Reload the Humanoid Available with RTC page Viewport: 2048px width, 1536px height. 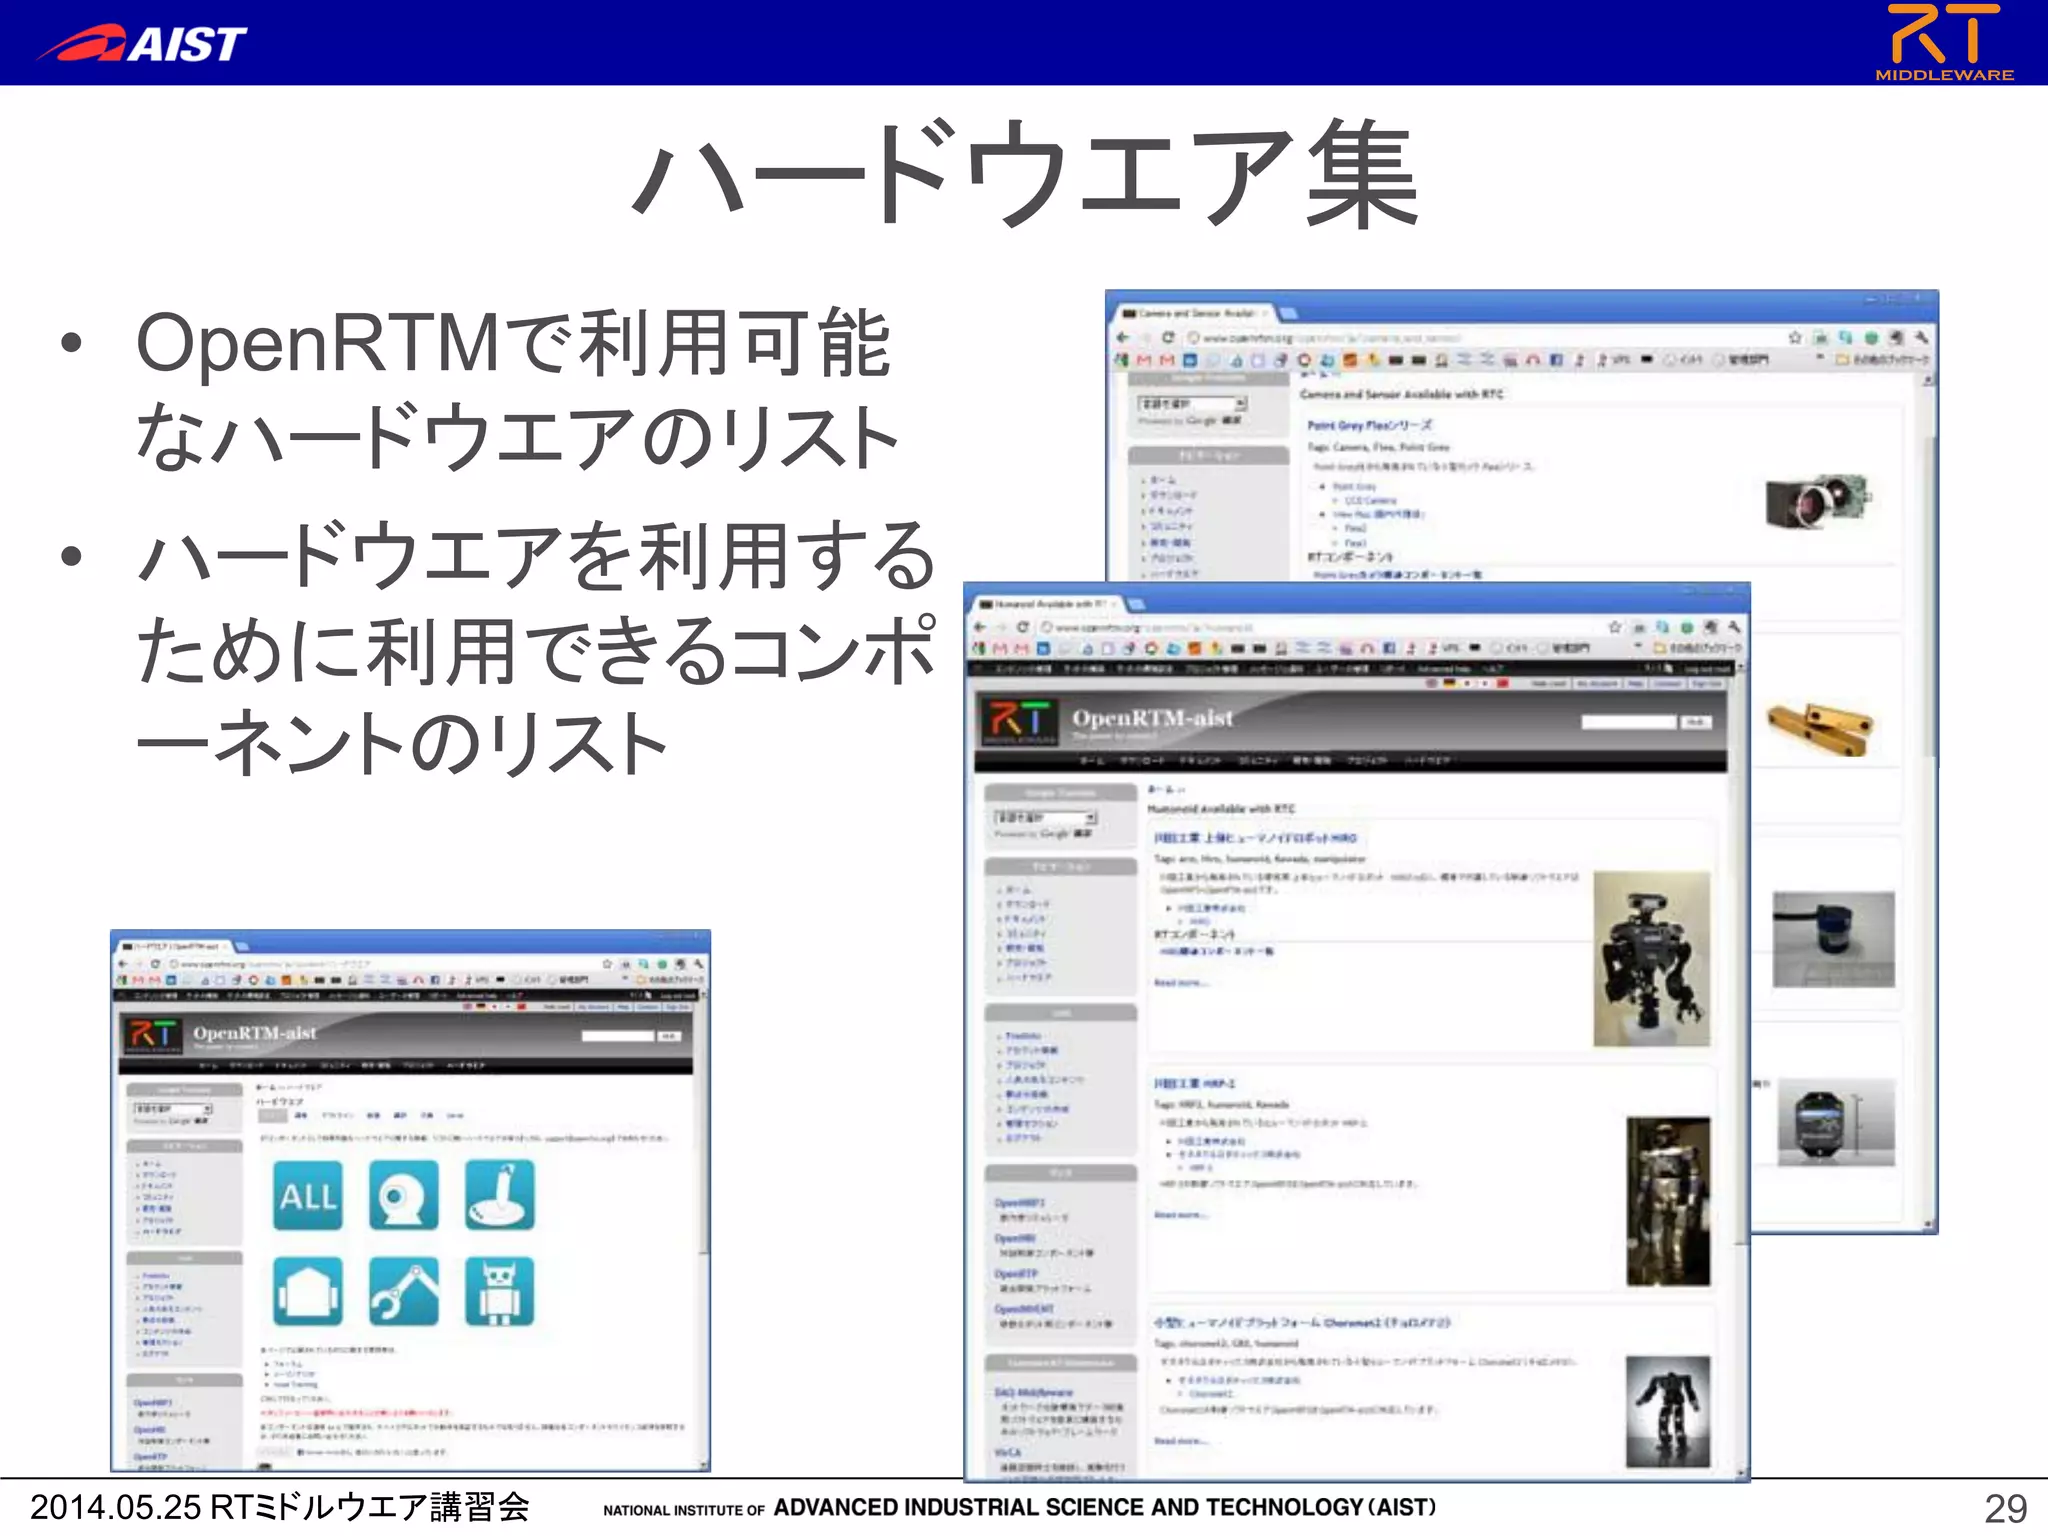click(1022, 627)
